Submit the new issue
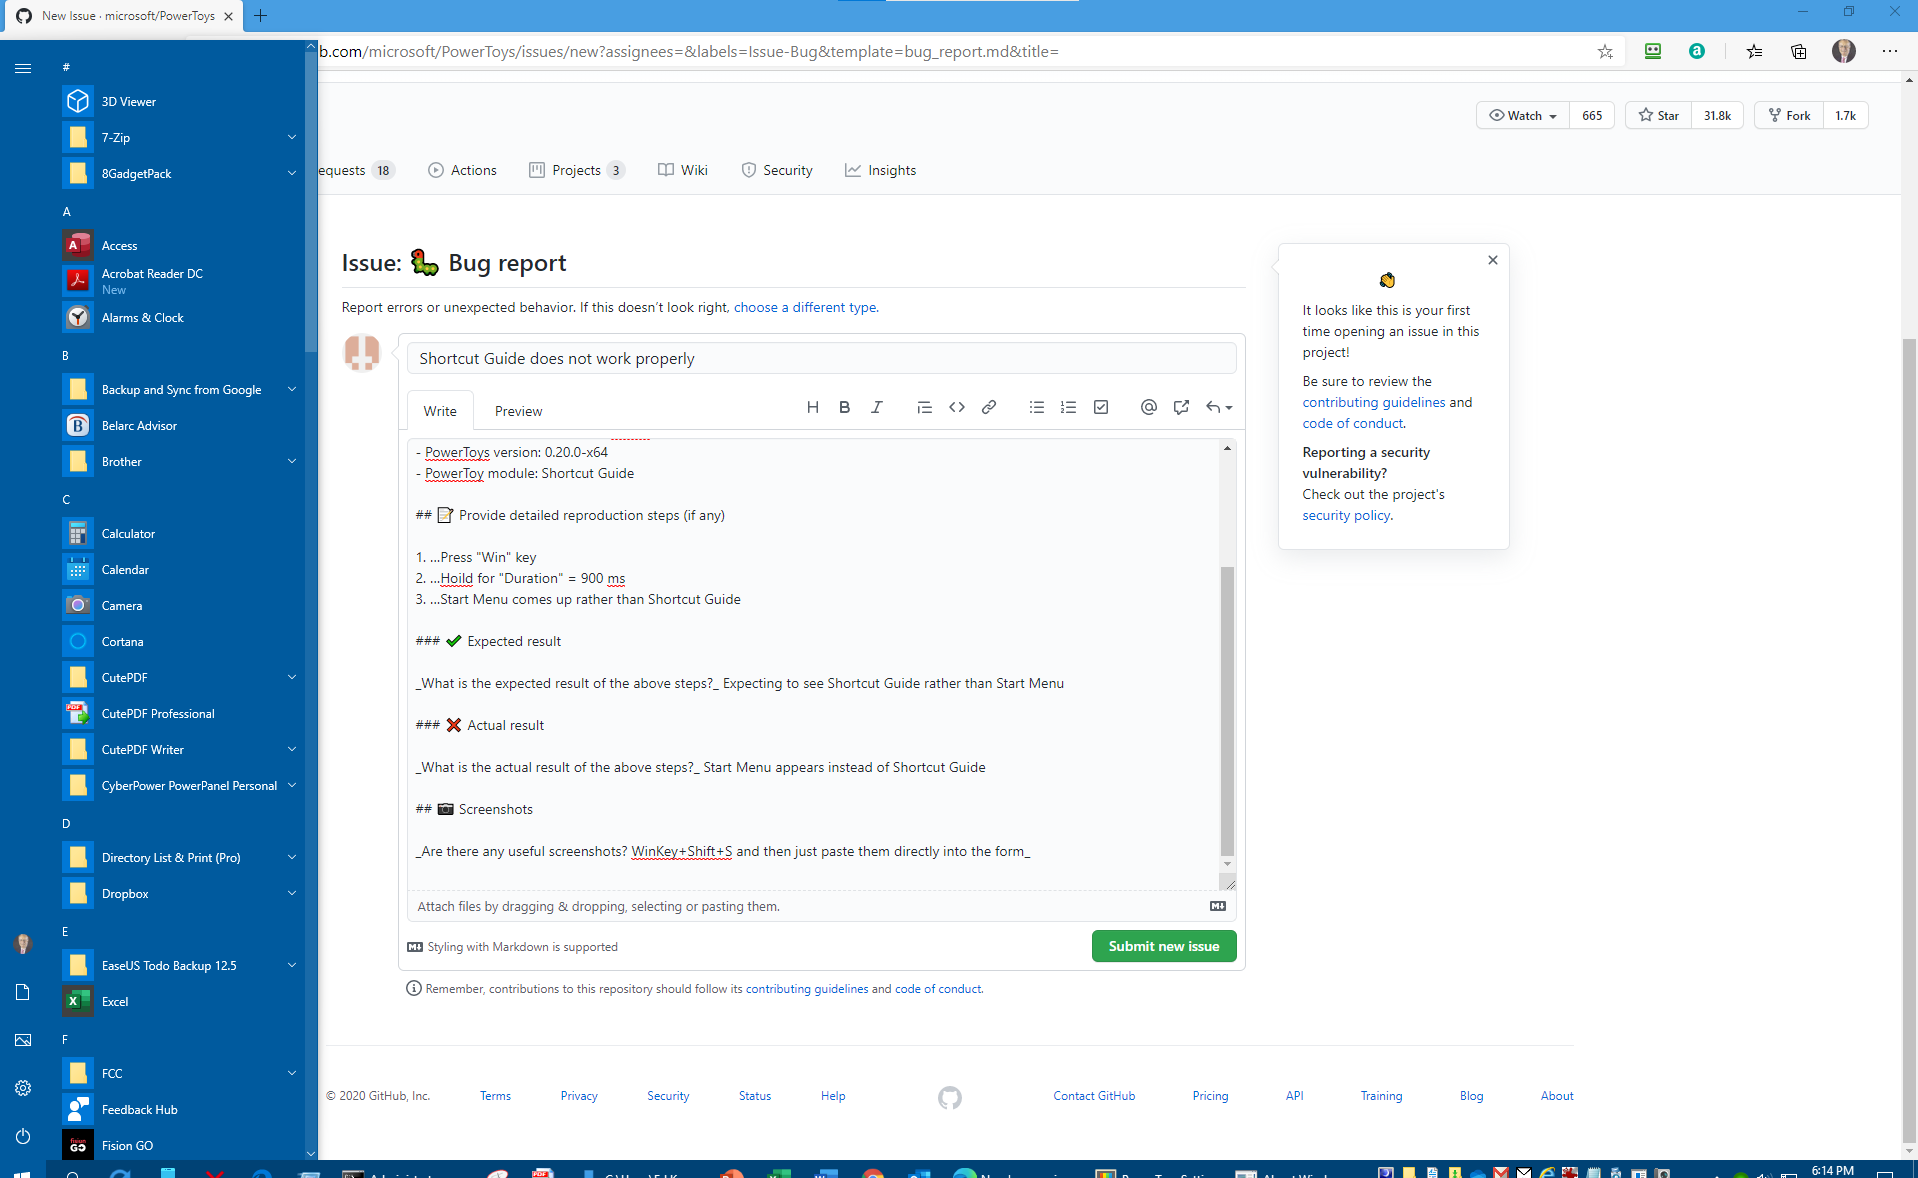 pyautogui.click(x=1164, y=946)
